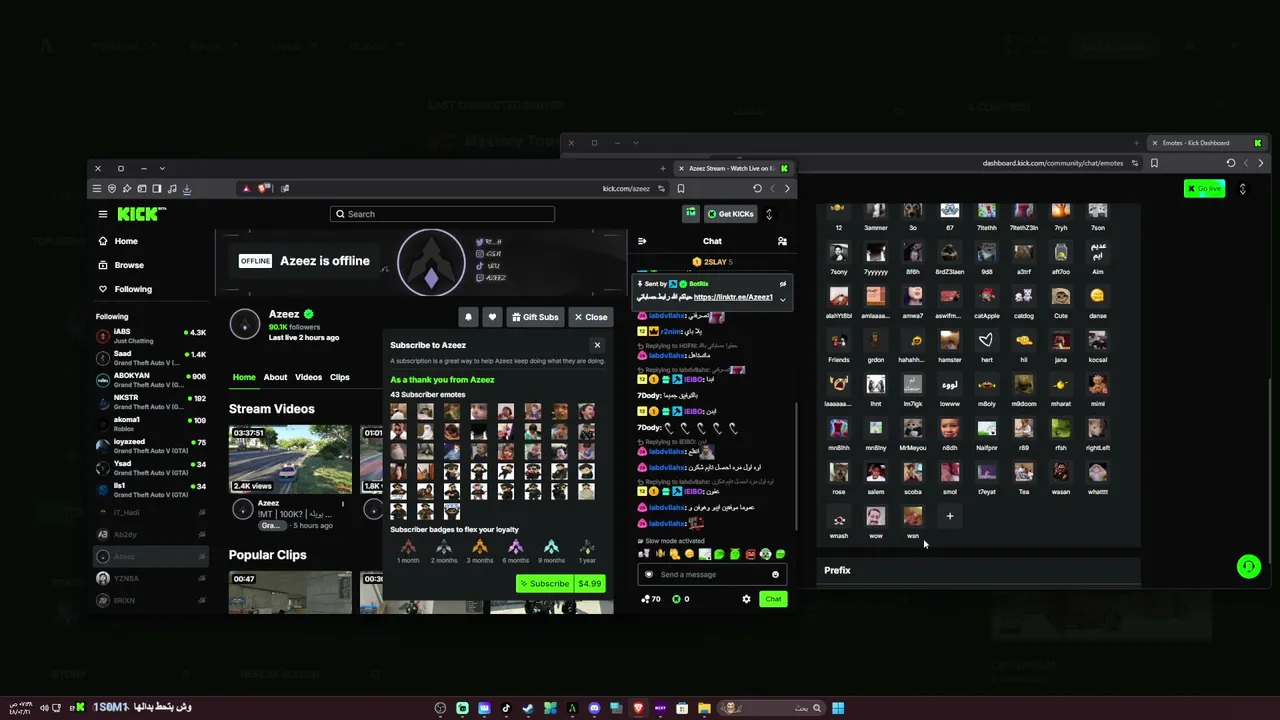
Task: Open the Kick hamburger sidebar menu
Action: [x=102, y=214]
